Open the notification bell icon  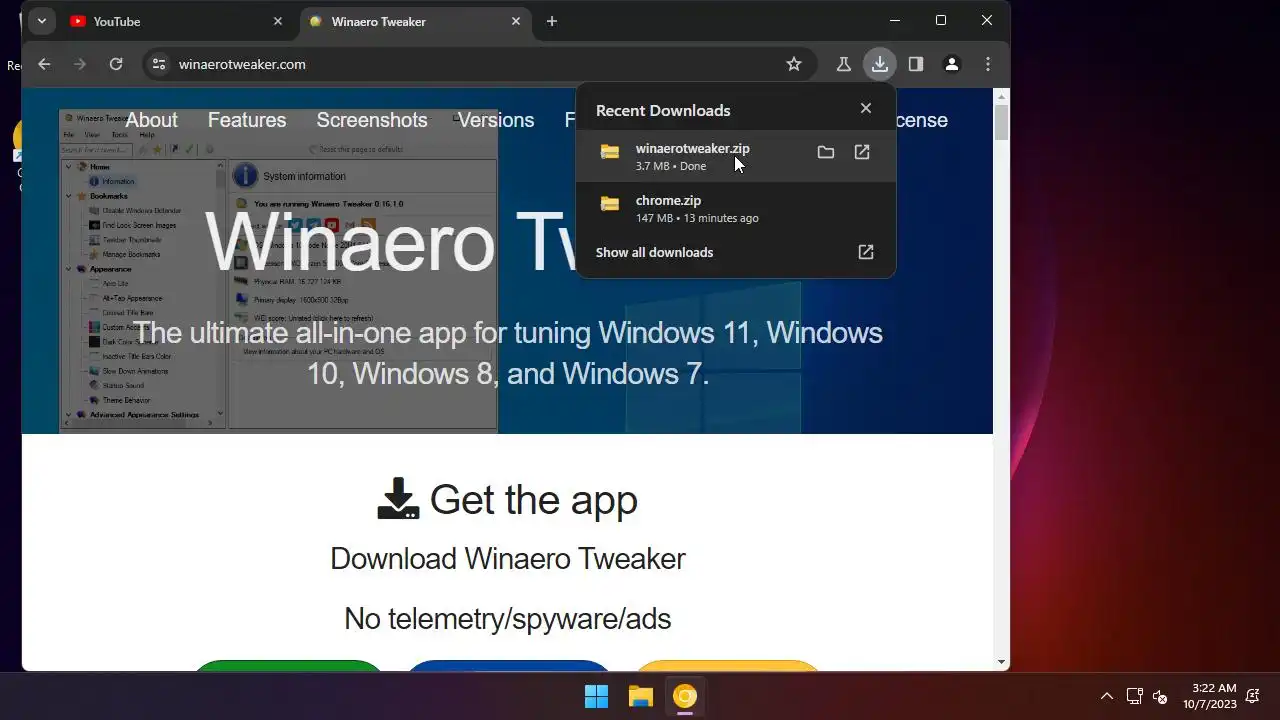click(1253, 696)
